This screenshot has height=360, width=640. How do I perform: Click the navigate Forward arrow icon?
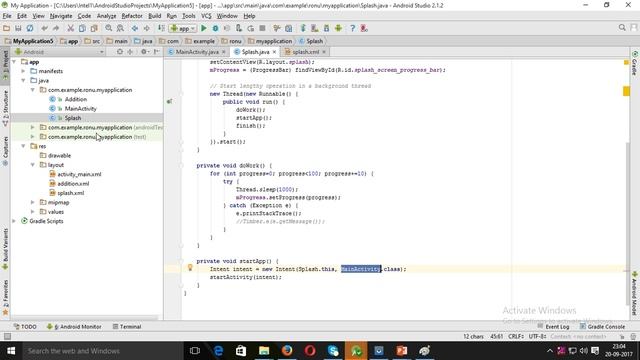click(147, 28)
